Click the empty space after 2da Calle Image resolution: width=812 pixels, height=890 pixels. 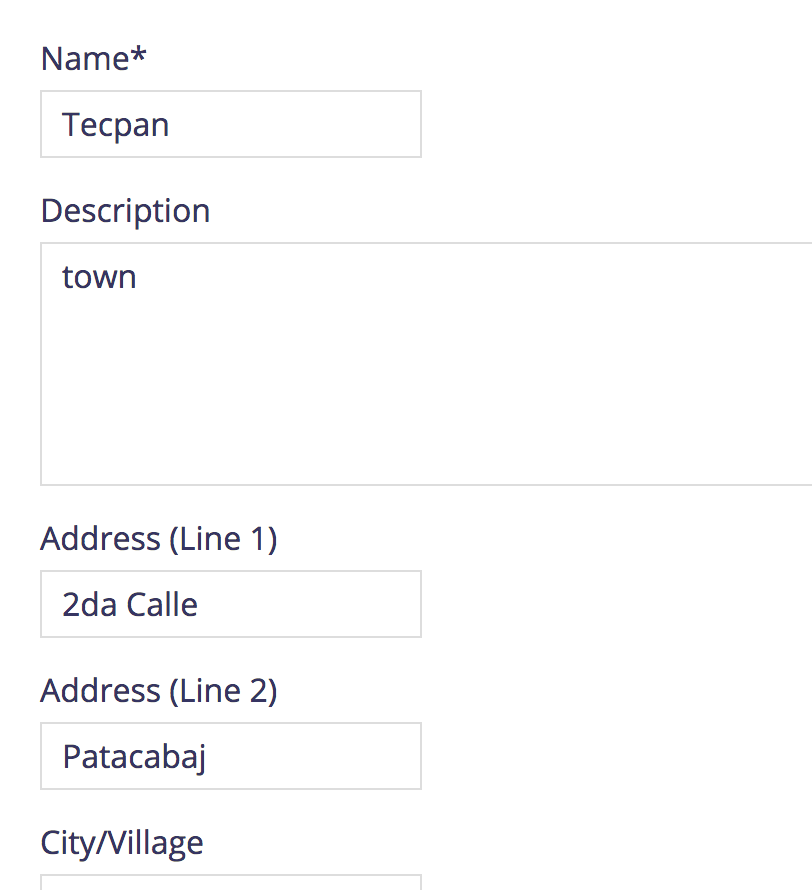(x=309, y=604)
